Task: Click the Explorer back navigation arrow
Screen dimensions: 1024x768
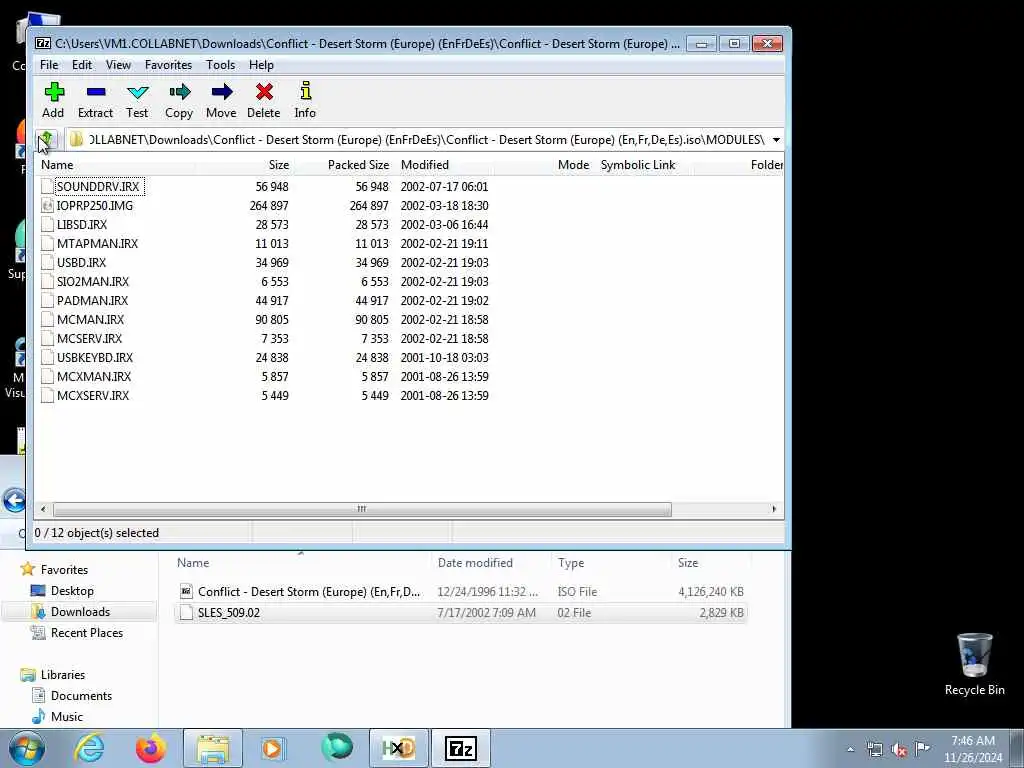Action: pyautogui.click(x=14, y=501)
